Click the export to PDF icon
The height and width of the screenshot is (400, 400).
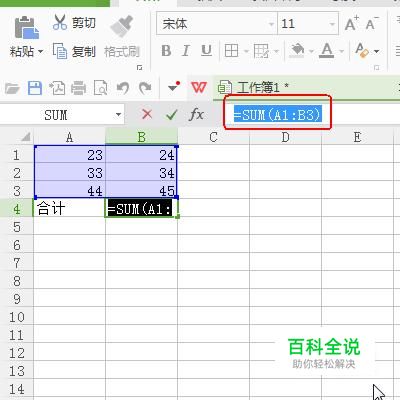click(57, 88)
